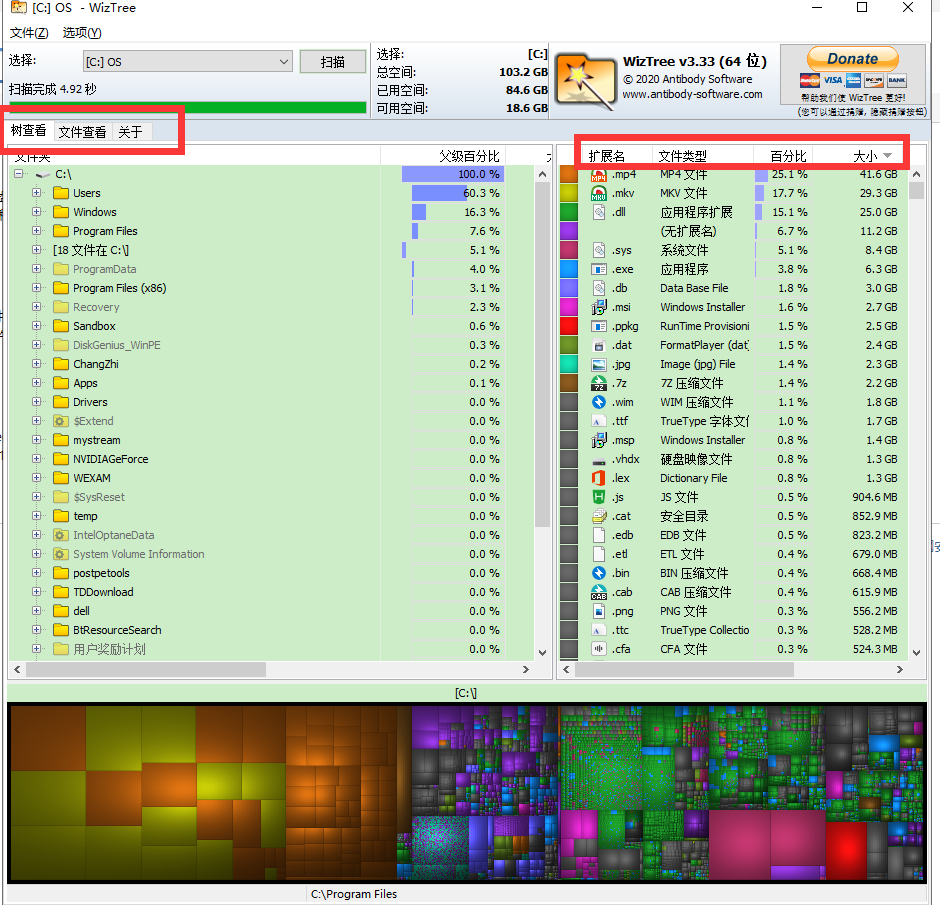This screenshot has height=905, width=940.
Task: Expand the Windows folder tree node
Action: coord(37,212)
